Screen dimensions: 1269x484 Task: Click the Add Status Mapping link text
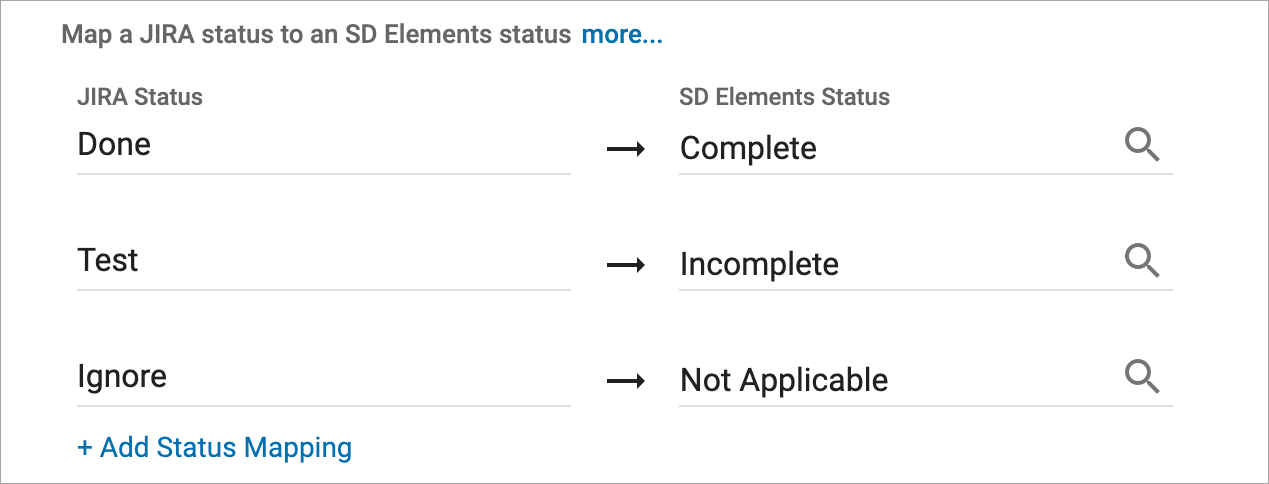point(226,447)
